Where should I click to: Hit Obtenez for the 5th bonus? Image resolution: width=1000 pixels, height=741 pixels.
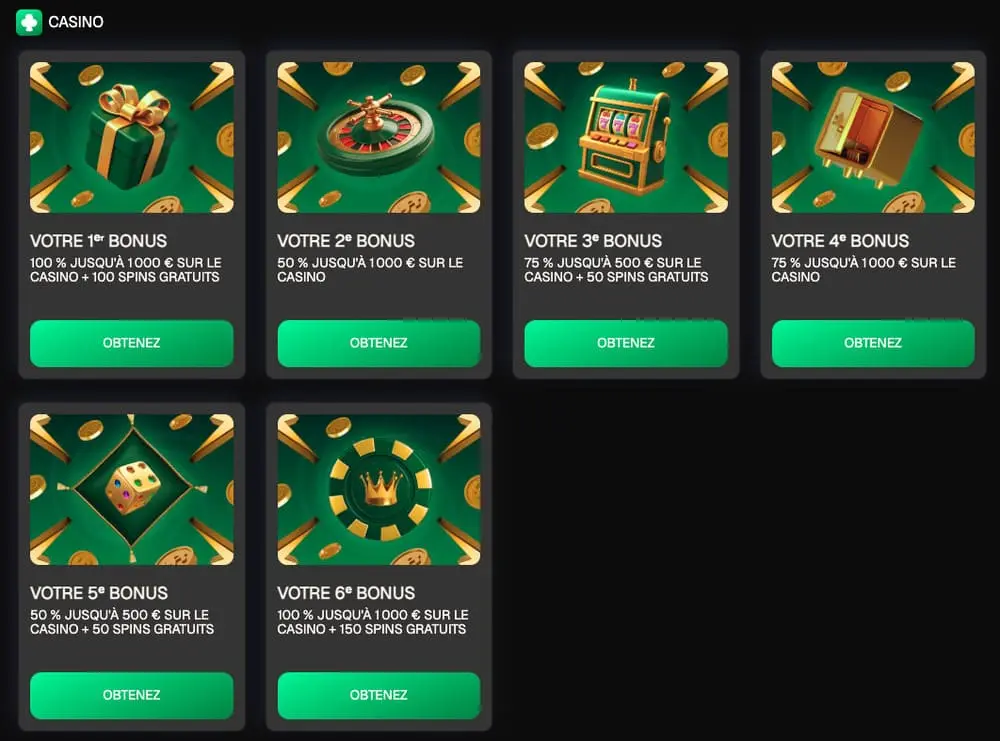pyautogui.click(x=132, y=695)
